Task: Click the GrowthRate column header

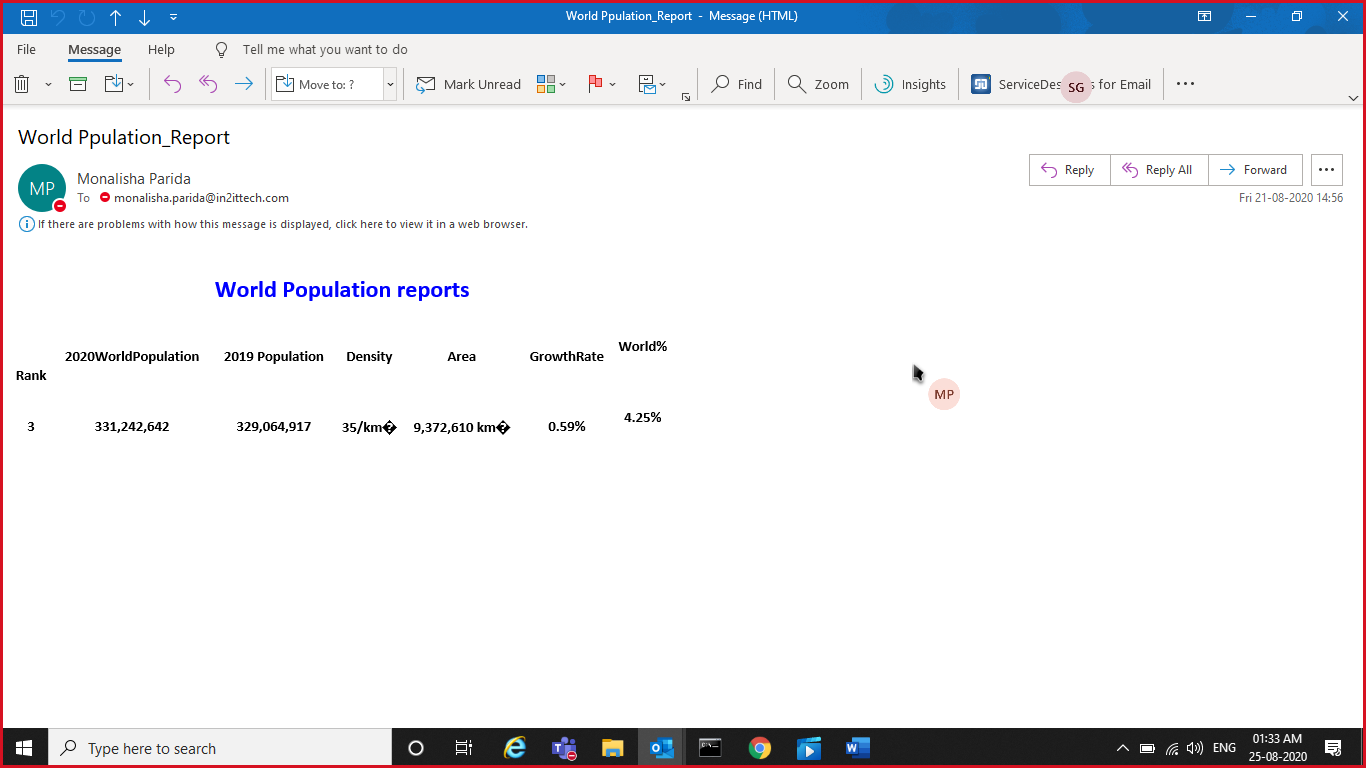Action: point(567,356)
